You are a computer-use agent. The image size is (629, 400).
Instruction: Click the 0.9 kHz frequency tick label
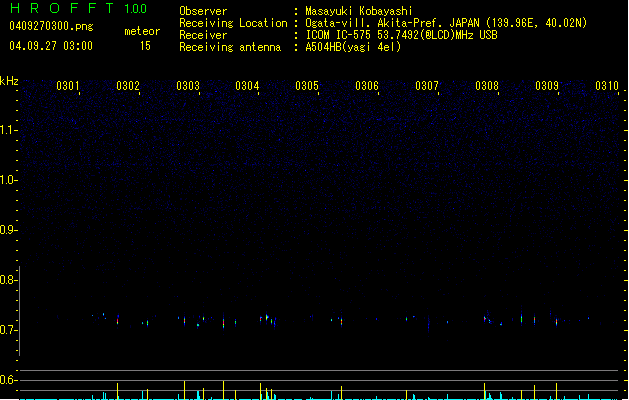pos(8,230)
